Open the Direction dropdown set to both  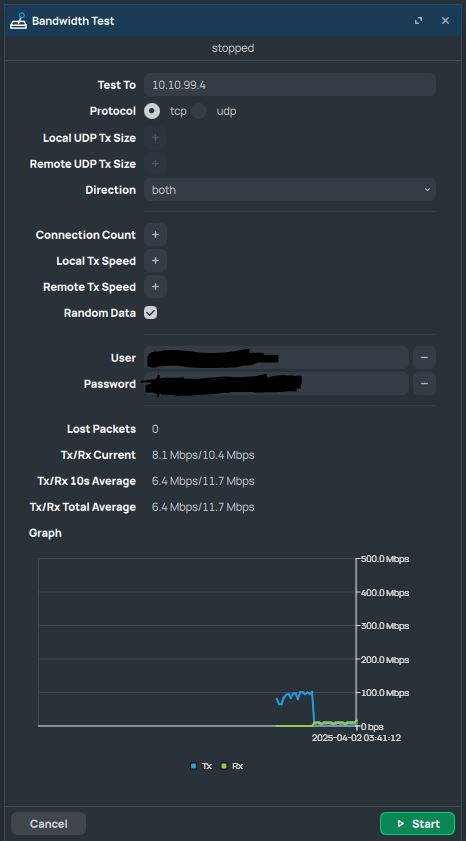[x=290, y=190]
